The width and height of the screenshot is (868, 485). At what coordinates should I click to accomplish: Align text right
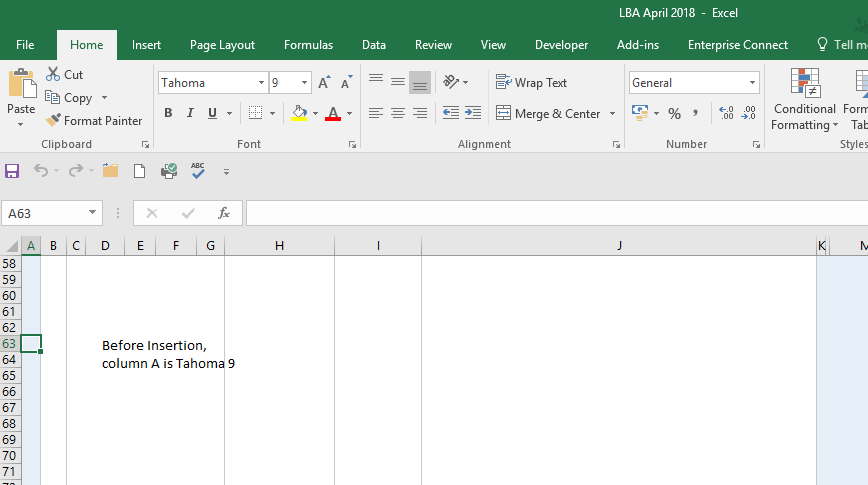(x=420, y=113)
